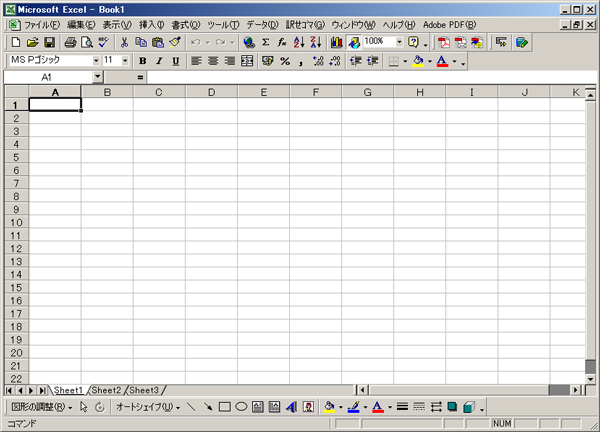Open the Adobe PDF(B) menu

[449, 25]
